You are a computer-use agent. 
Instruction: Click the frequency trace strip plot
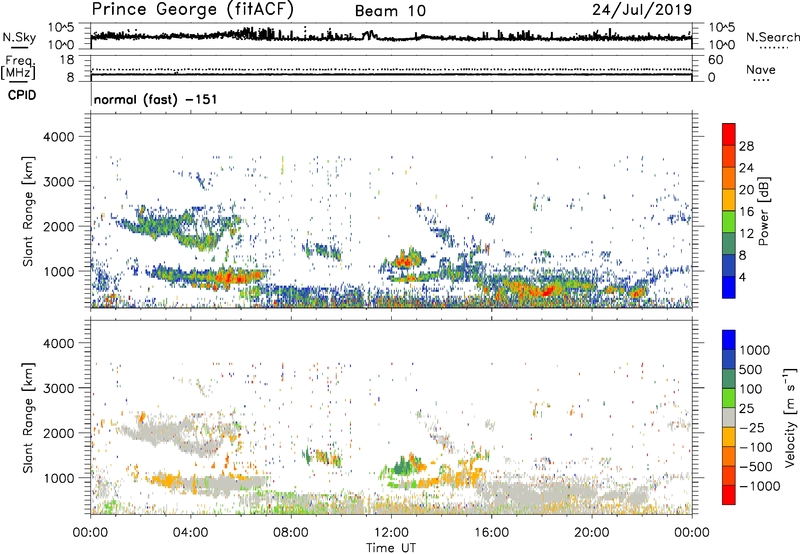tap(391, 68)
